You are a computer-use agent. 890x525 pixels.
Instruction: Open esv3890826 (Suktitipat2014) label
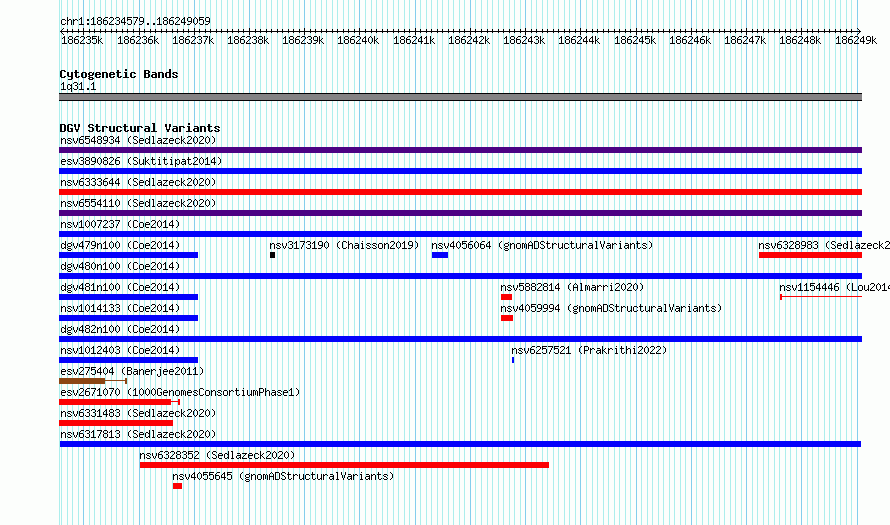click(x=141, y=161)
